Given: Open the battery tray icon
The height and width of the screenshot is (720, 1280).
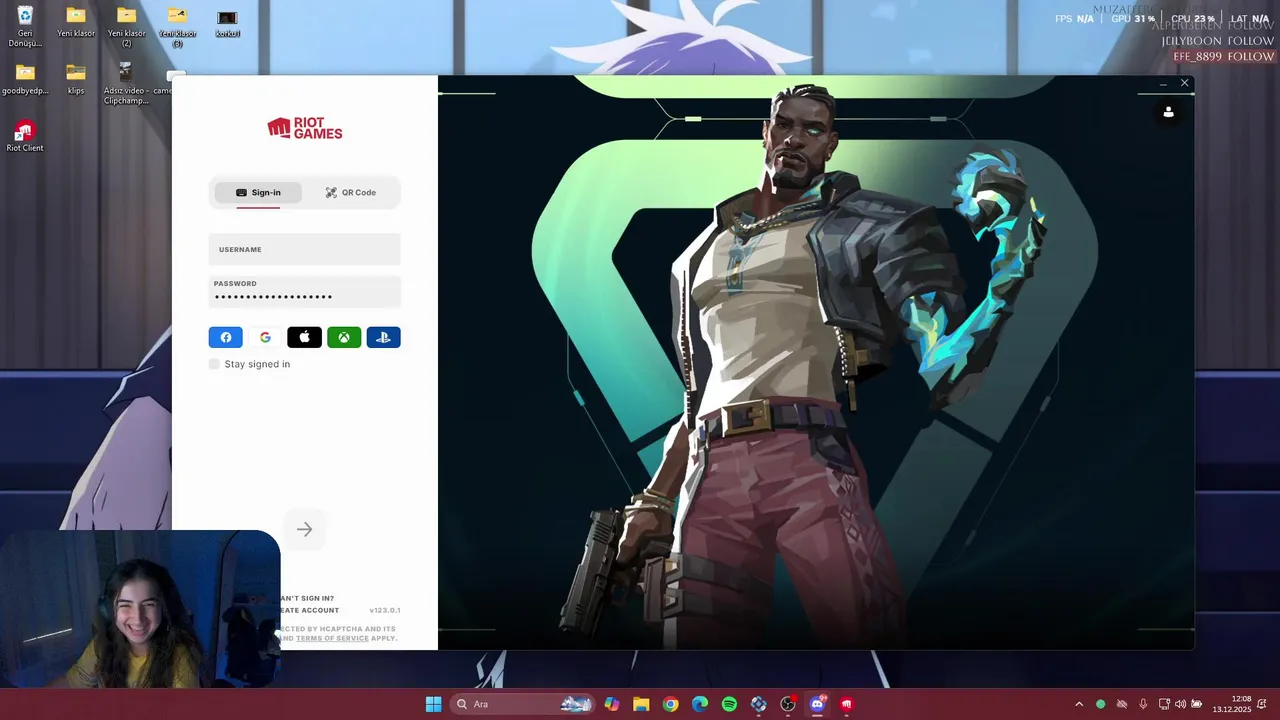Looking at the screenshot, I should tap(1196, 704).
